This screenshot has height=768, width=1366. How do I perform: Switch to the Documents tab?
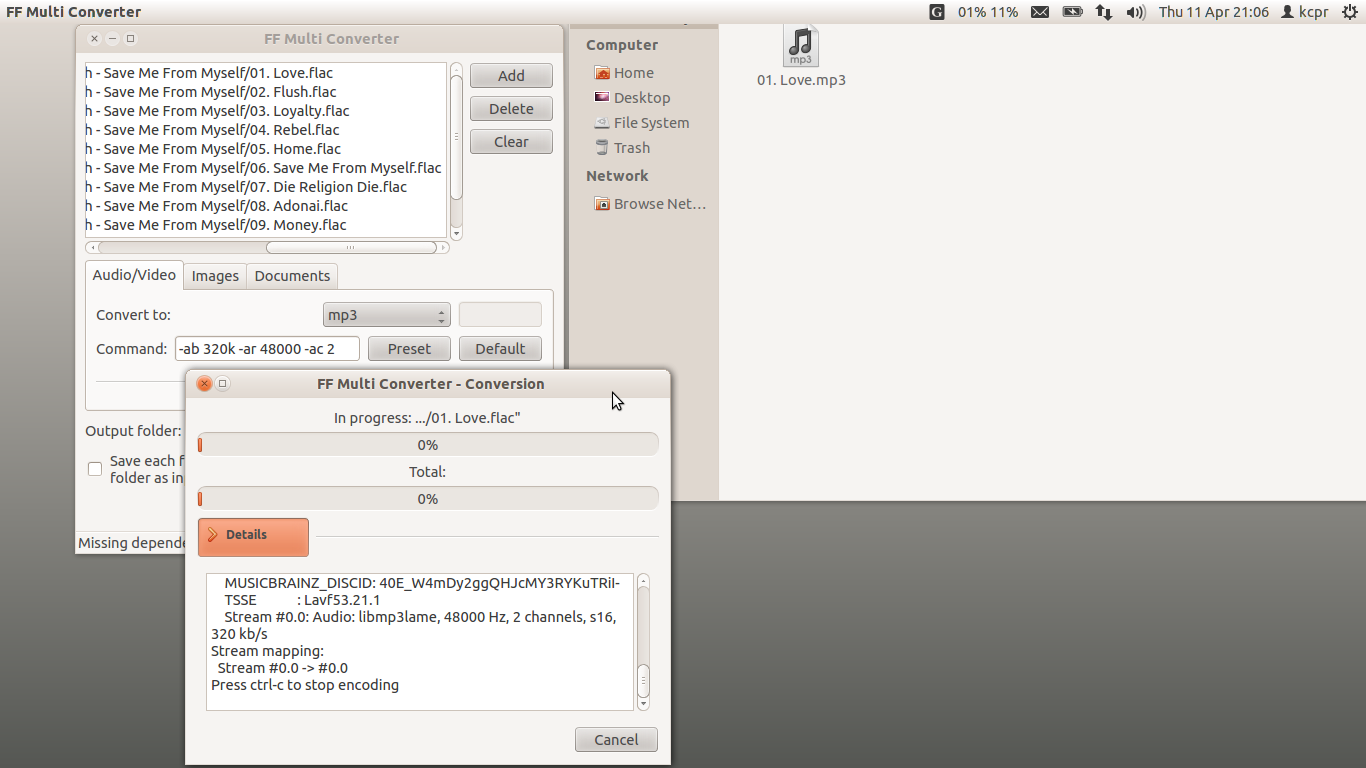(292, 276)
